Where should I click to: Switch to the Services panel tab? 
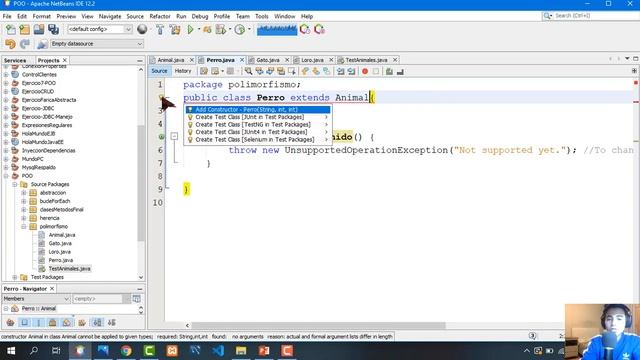click(x=15, y=60)
